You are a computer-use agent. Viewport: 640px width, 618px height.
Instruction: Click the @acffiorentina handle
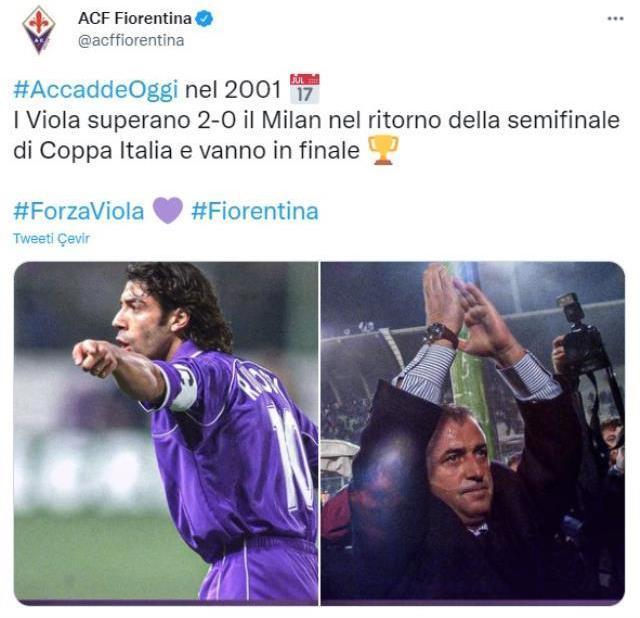tap(131, 41)
